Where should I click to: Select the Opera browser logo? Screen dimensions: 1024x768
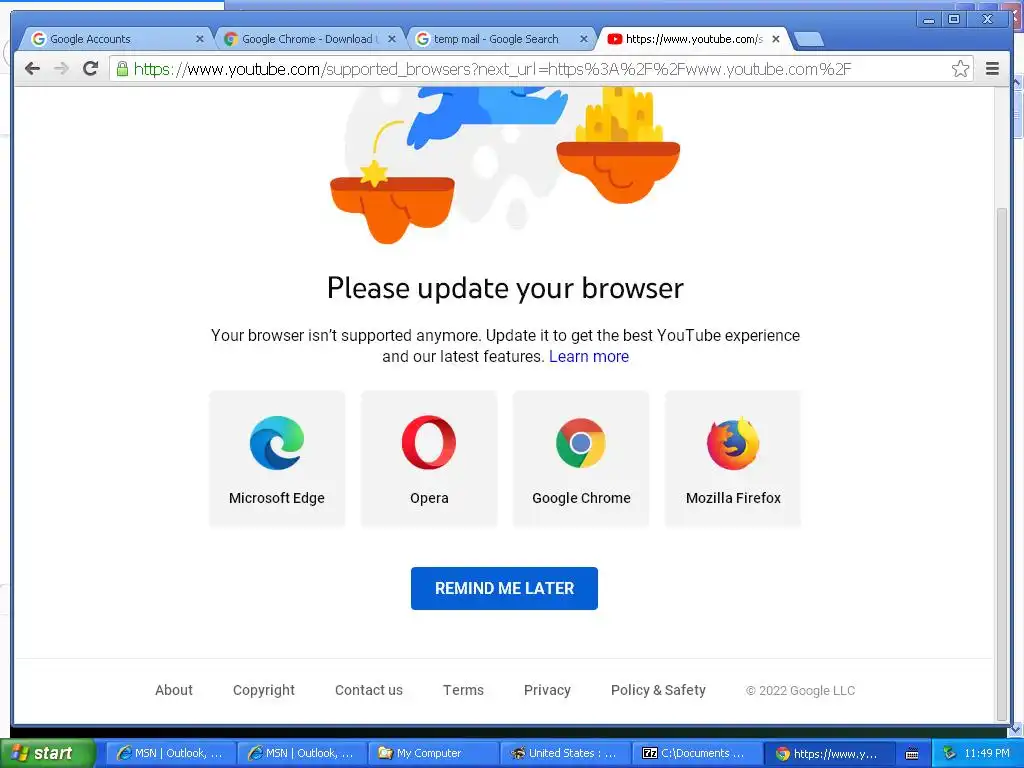[429, 443]
